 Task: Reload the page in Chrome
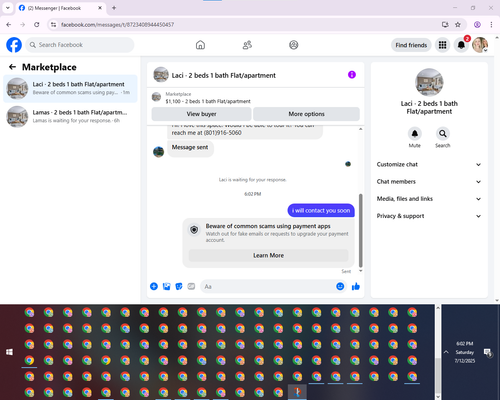tap(37, 24)
